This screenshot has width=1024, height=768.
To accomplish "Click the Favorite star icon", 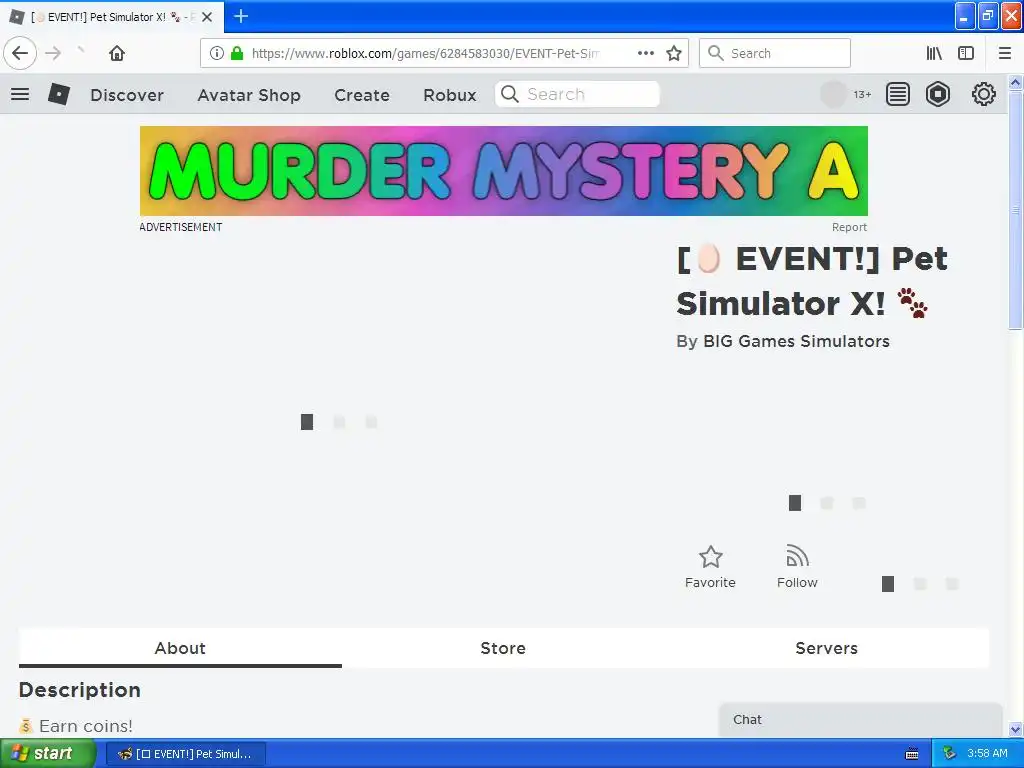I will pyautogui.click(x=711, y=557).
